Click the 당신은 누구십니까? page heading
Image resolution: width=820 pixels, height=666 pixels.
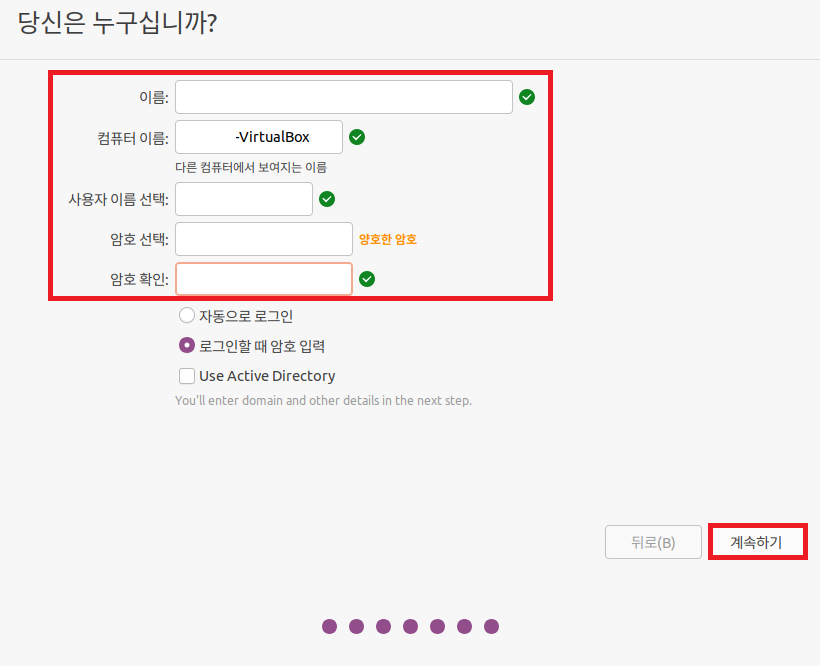click(117, 23)
